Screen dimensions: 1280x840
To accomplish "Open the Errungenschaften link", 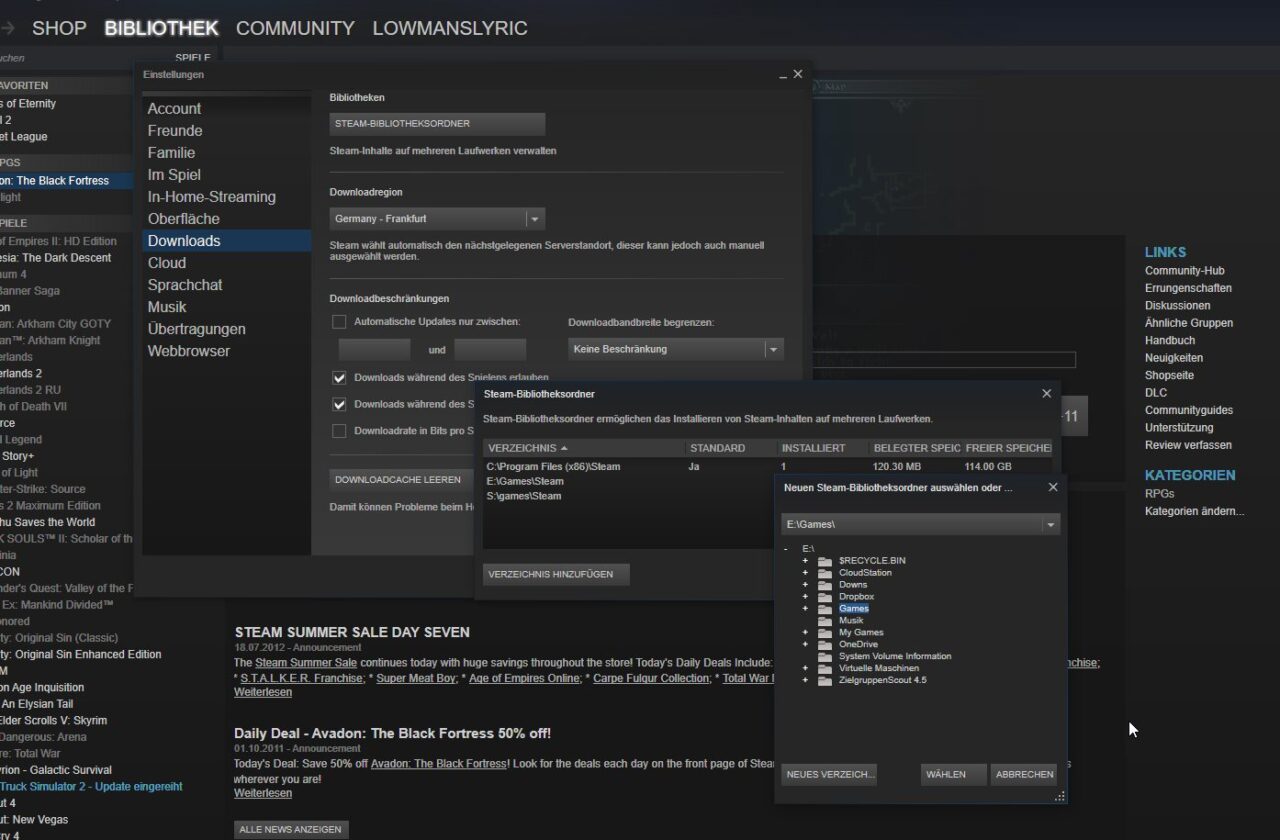I will [1188, 288].
